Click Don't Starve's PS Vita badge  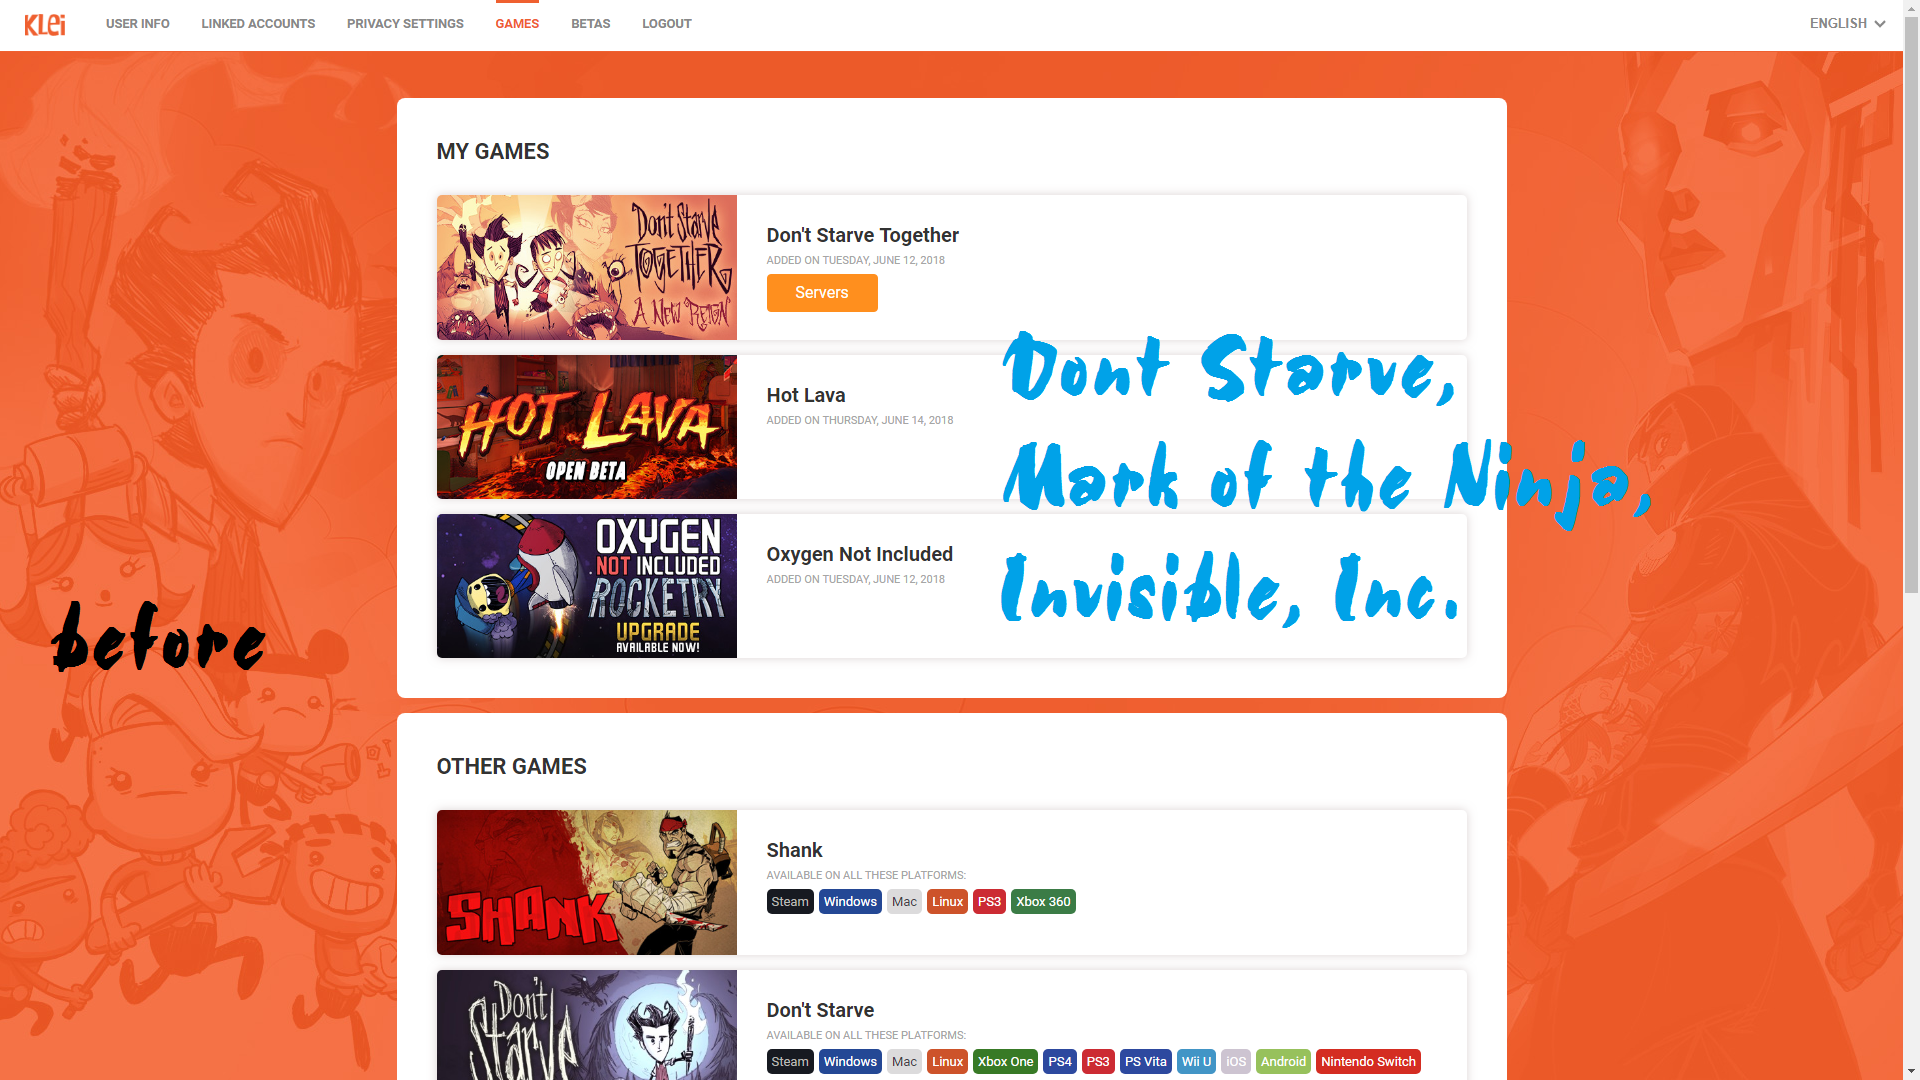[x=1145, y=1062]
